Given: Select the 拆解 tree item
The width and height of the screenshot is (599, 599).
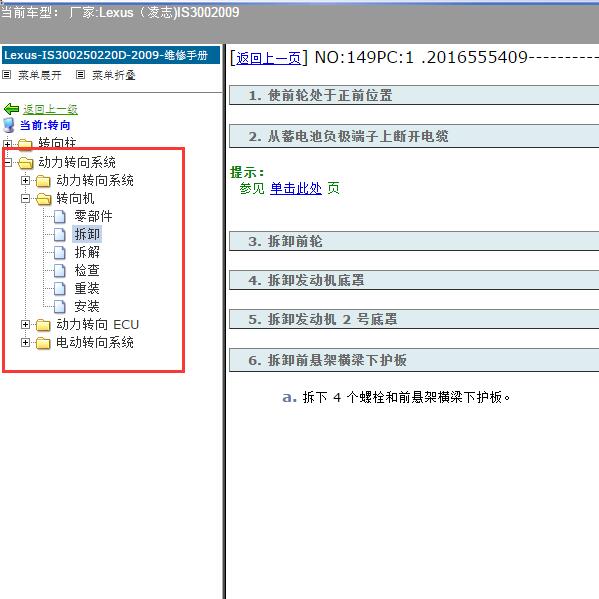Looking at the screenshot, I should [x=87, y=252].
